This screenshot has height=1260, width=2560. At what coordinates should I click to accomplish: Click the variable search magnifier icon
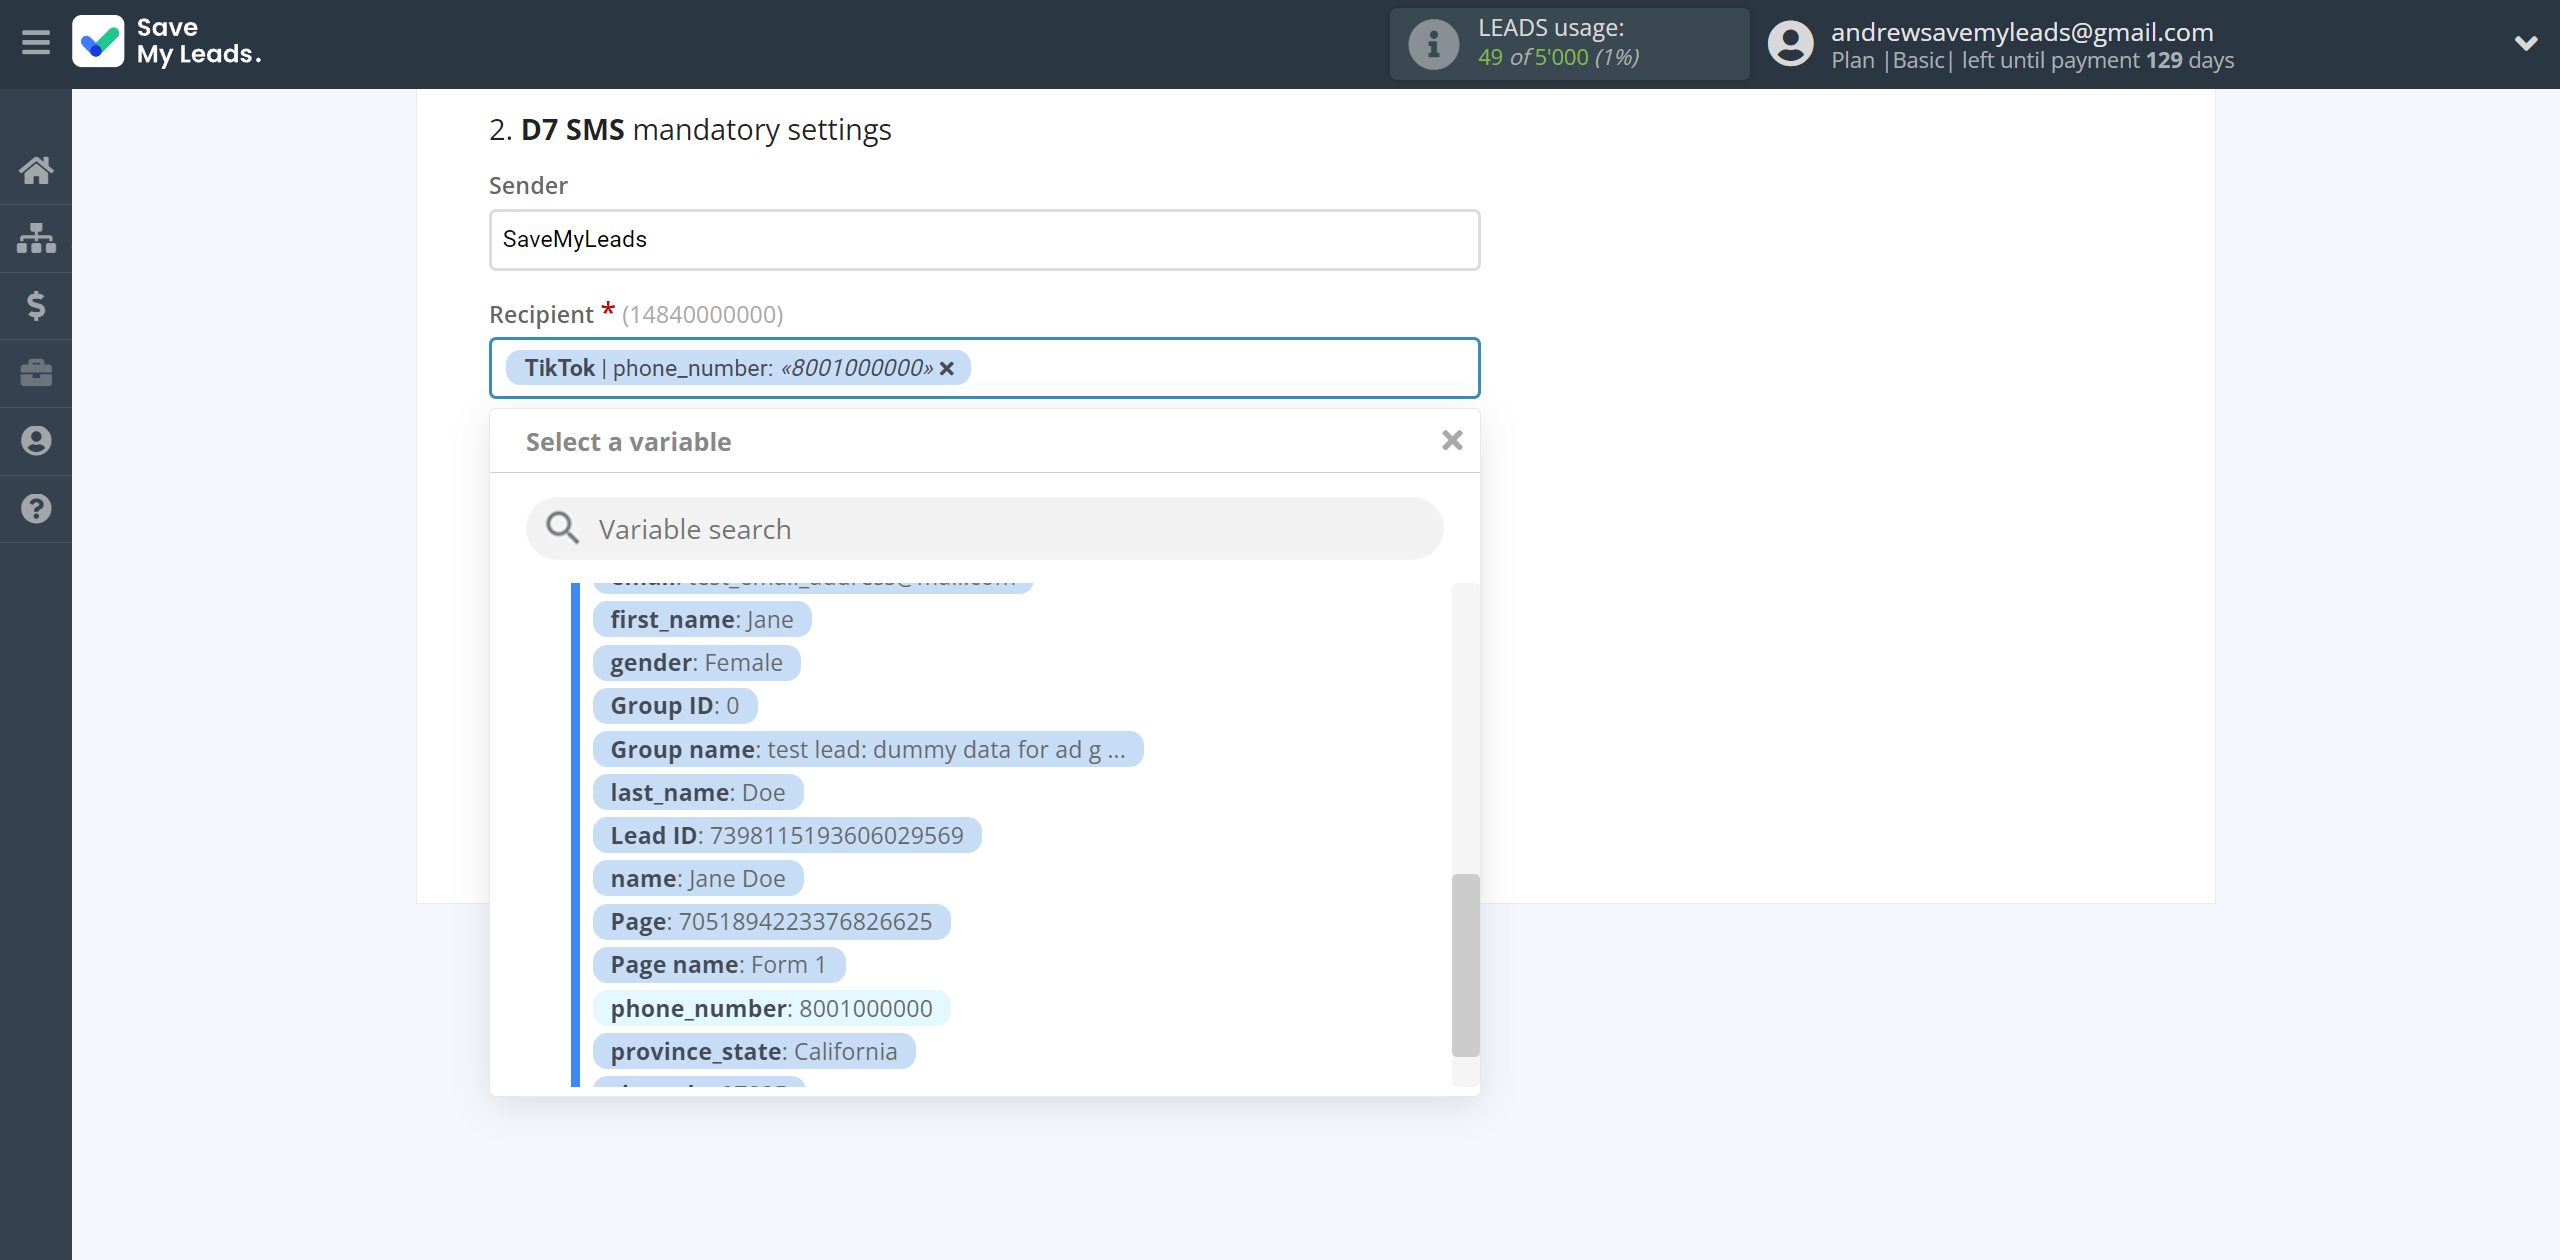click(562, 528)
